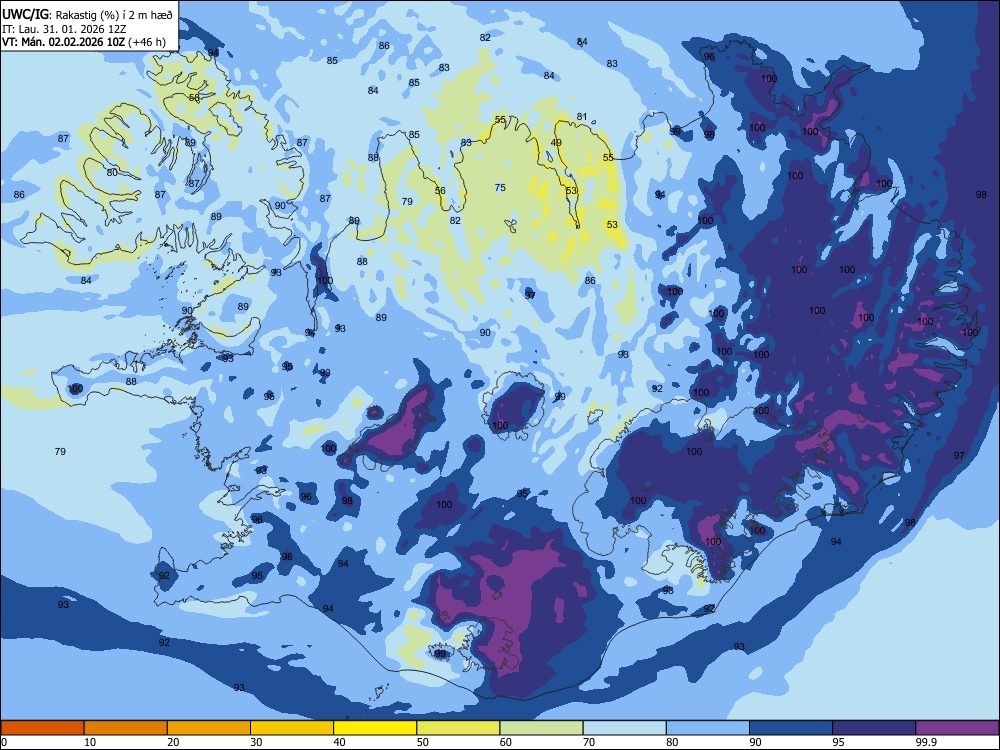Choose the 30–40 golden-yellow legend swatch
Screen dimensions: 1000x750
click(x=292, y=728)
